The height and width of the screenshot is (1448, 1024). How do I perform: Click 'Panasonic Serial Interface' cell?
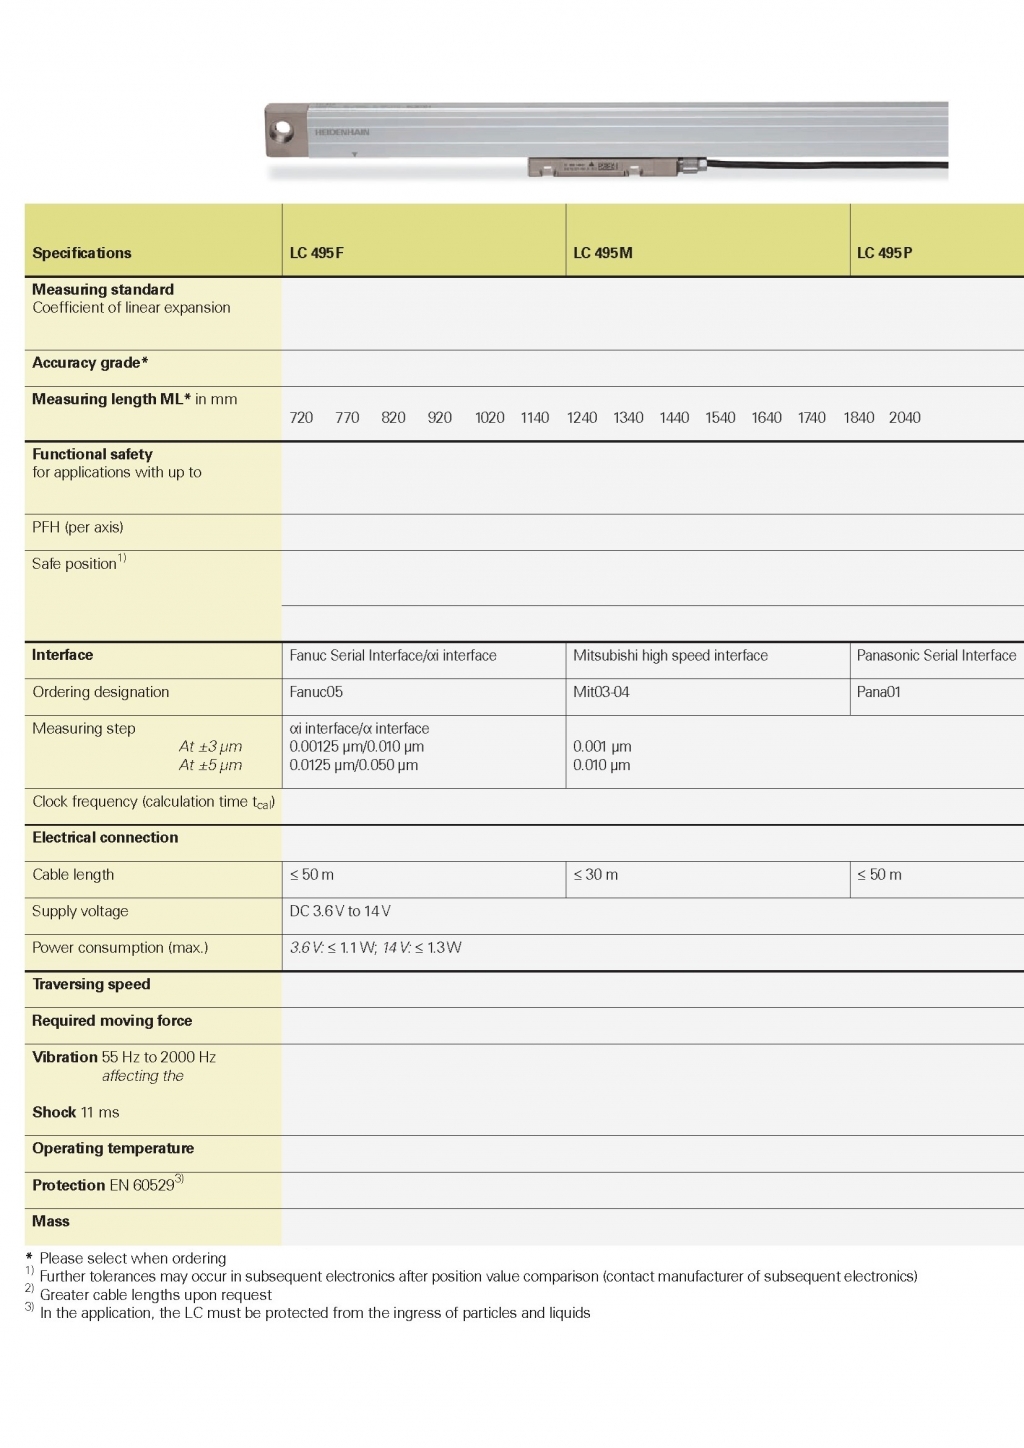(936, 656)
